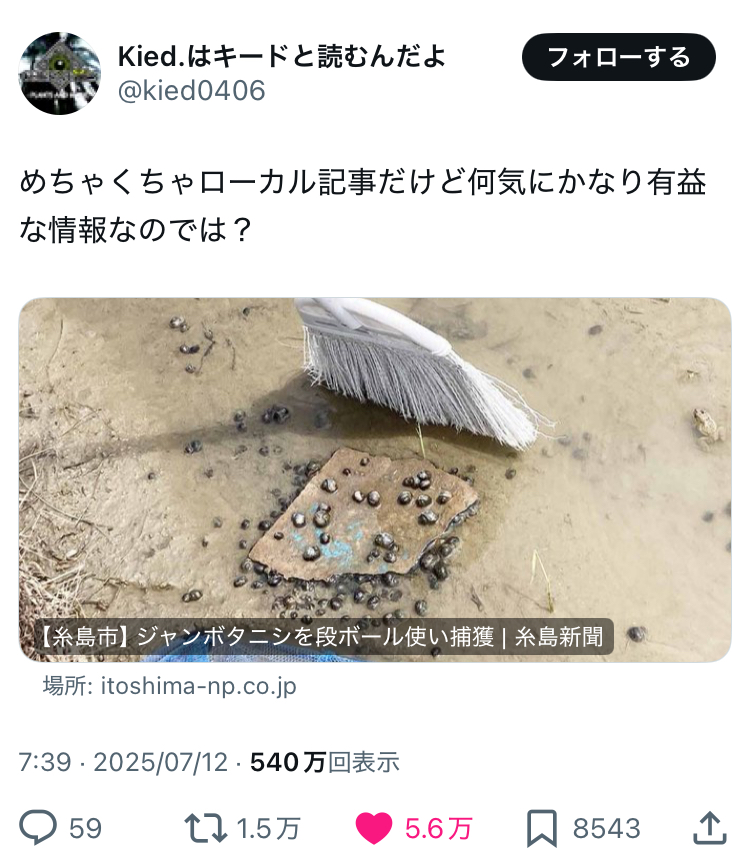Click the フォローする follow button
The image size is (732, 866).
[x=619, y=57]
